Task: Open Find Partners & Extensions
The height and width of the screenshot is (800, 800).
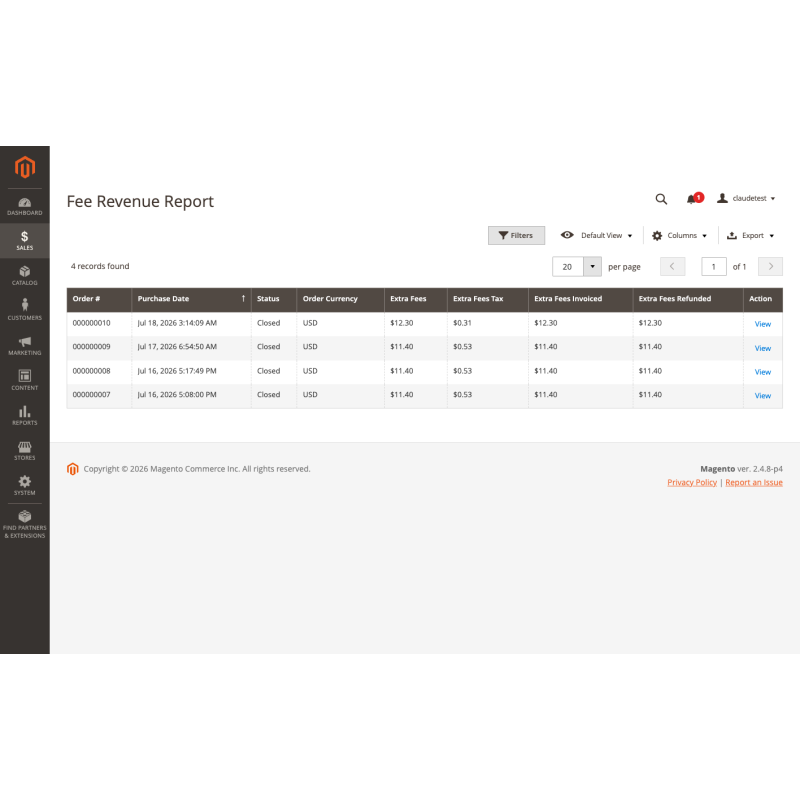Action: pos(24,524)
